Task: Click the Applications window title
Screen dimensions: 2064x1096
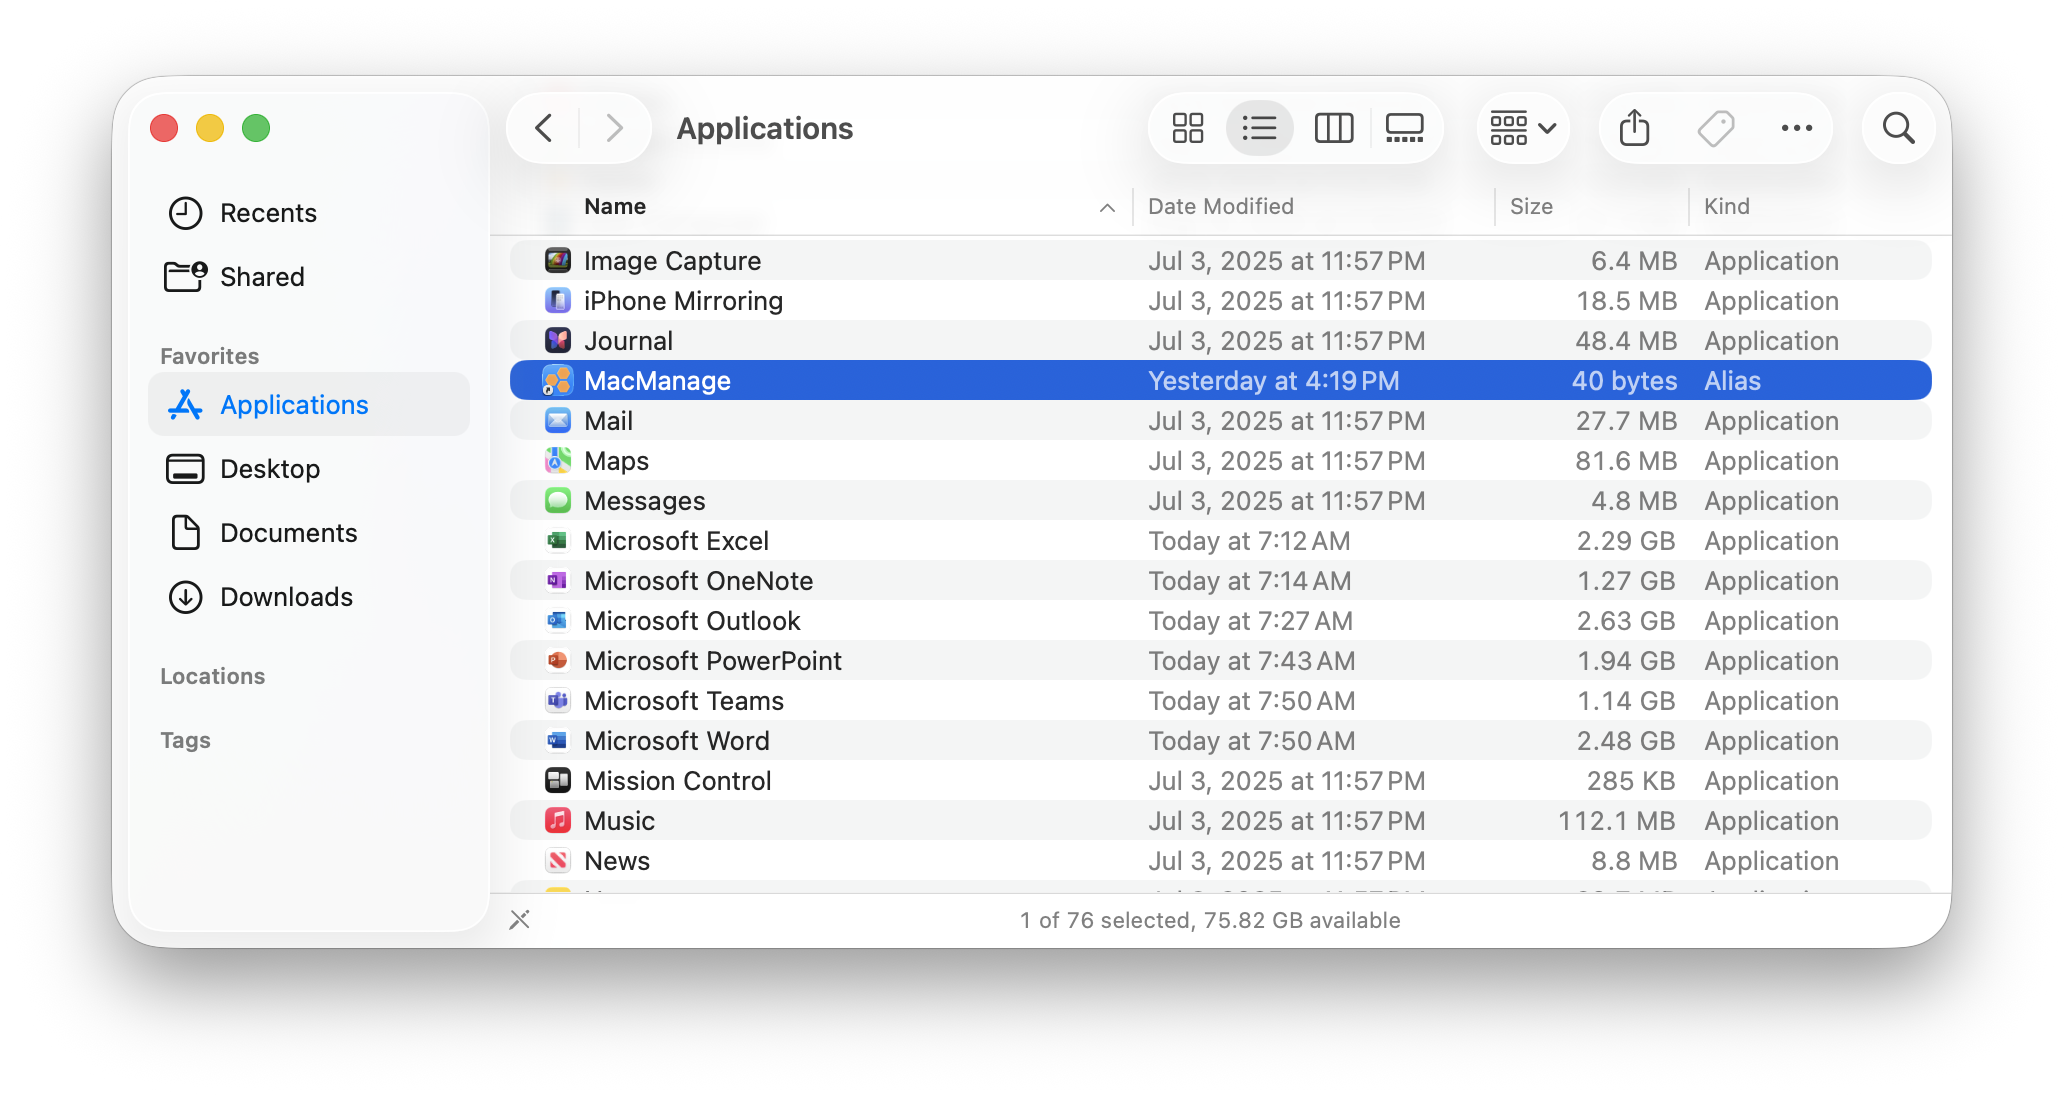Action: tap(765, 129)
